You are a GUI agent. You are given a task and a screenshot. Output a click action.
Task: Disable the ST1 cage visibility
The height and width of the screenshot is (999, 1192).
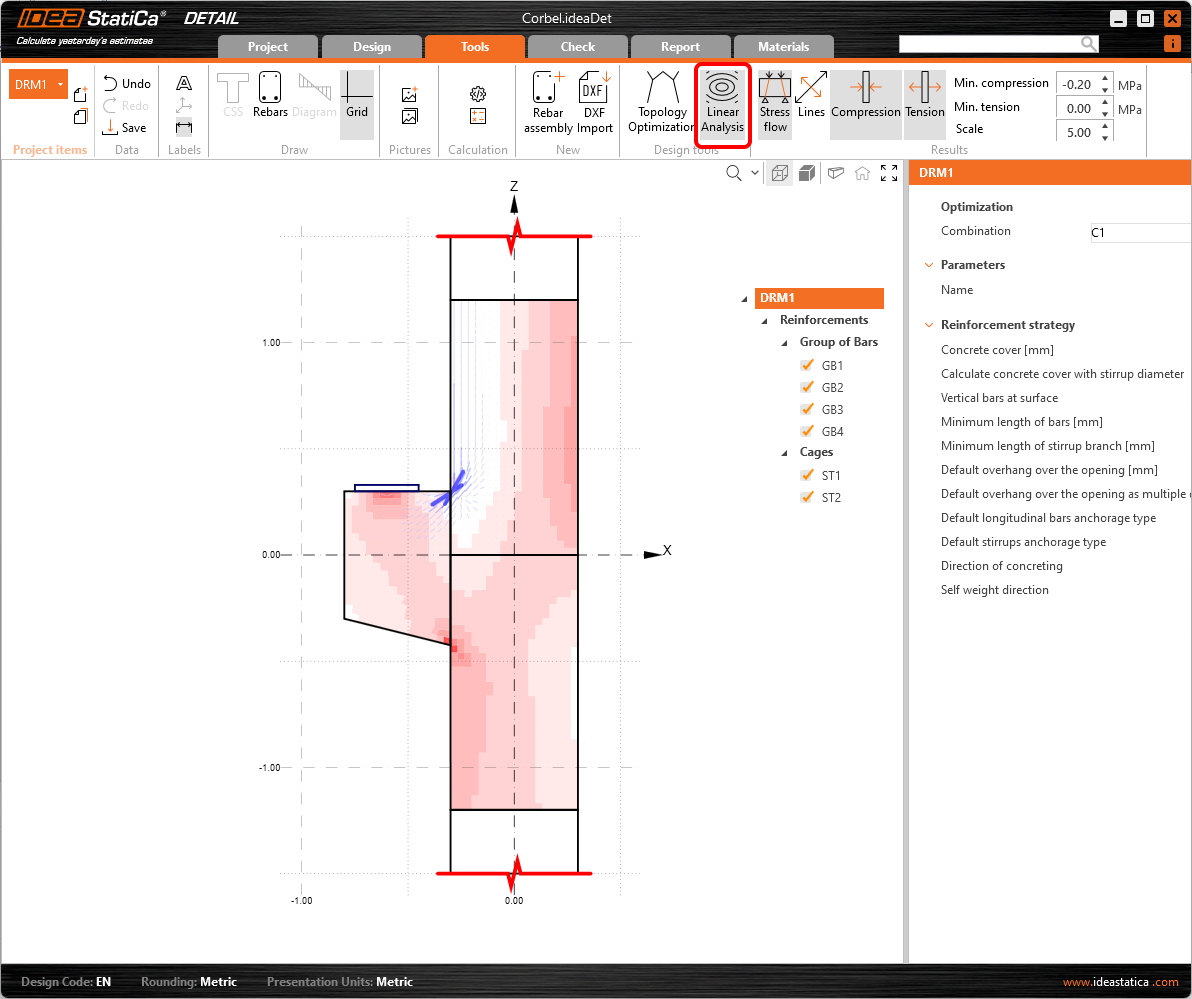click(x=808, y=475)
